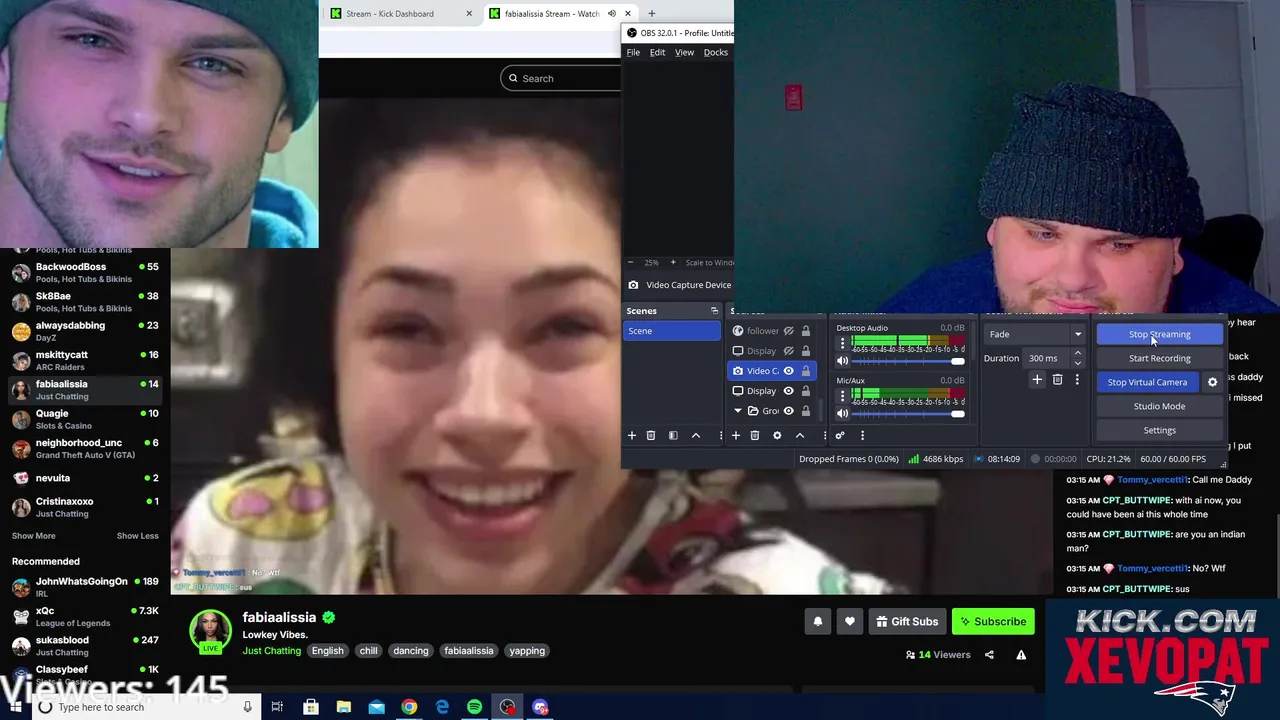The image size is (1280, 720).
Task: Hide the second visible Display source
Action: 788,391
